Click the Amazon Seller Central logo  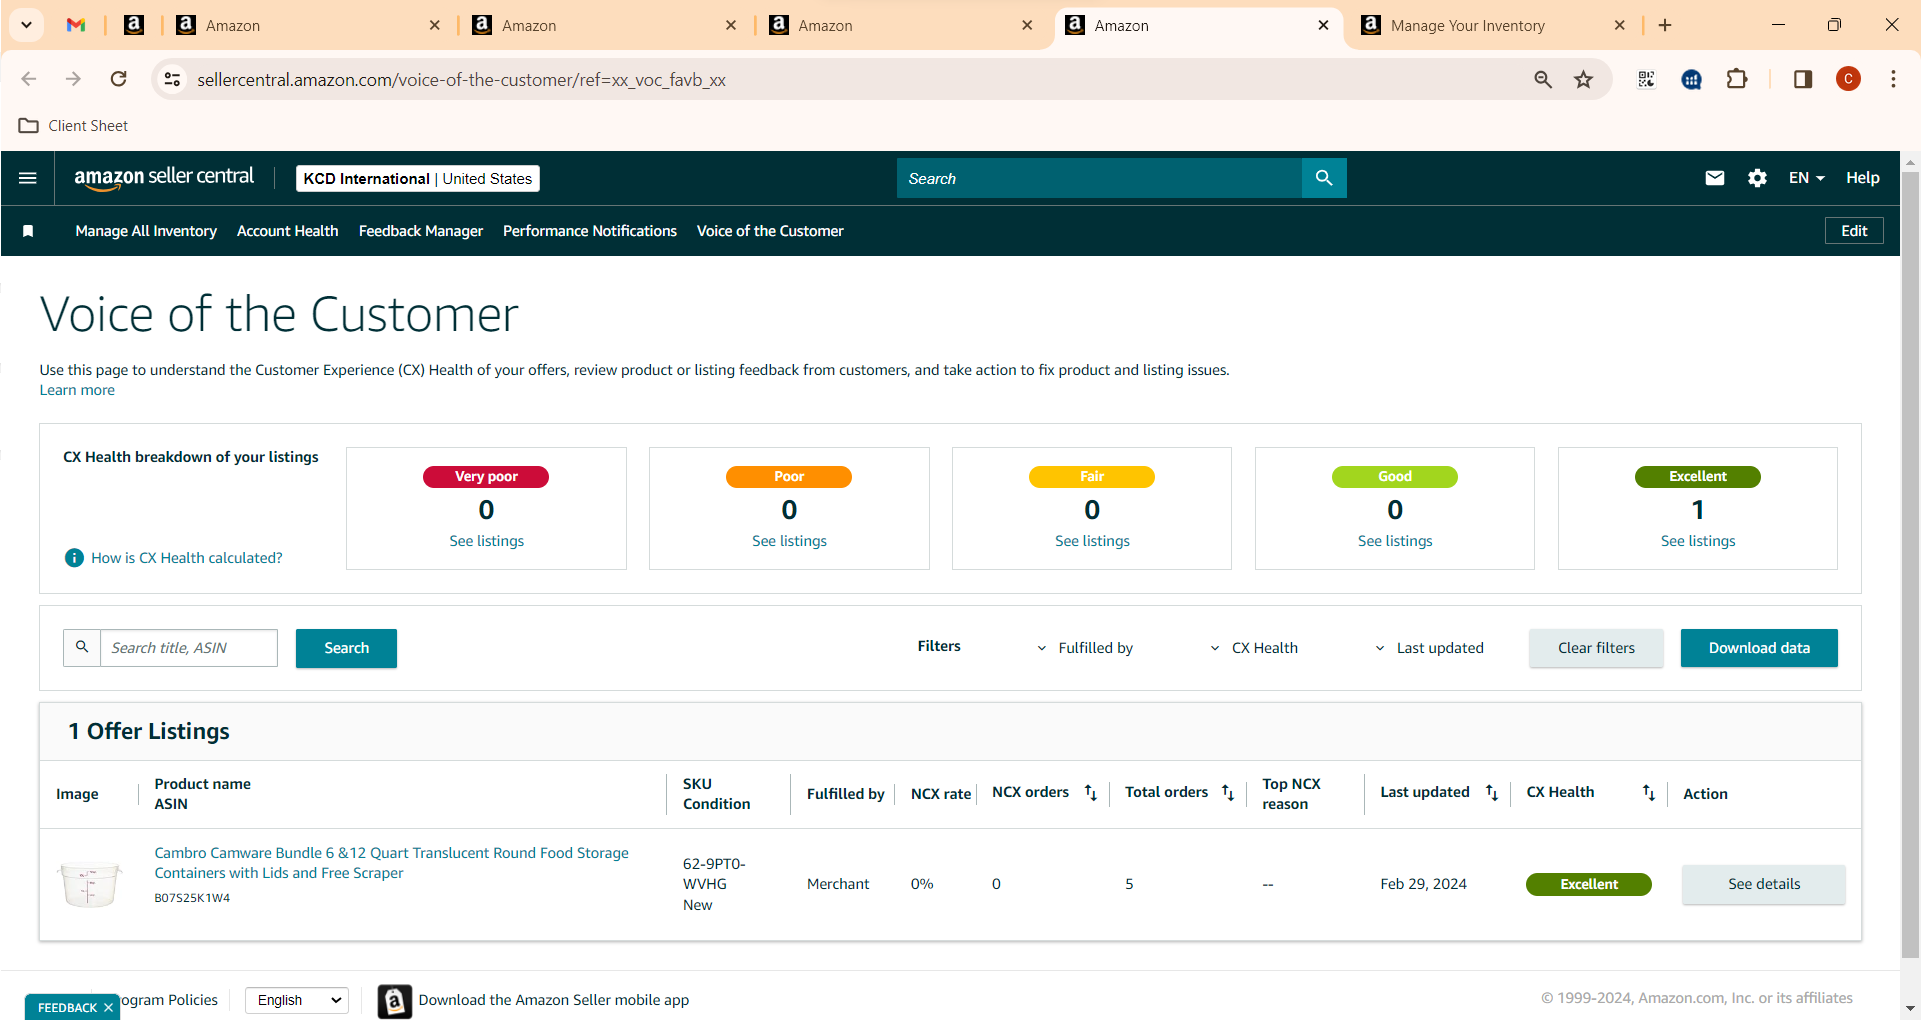[x=164, y=177]
